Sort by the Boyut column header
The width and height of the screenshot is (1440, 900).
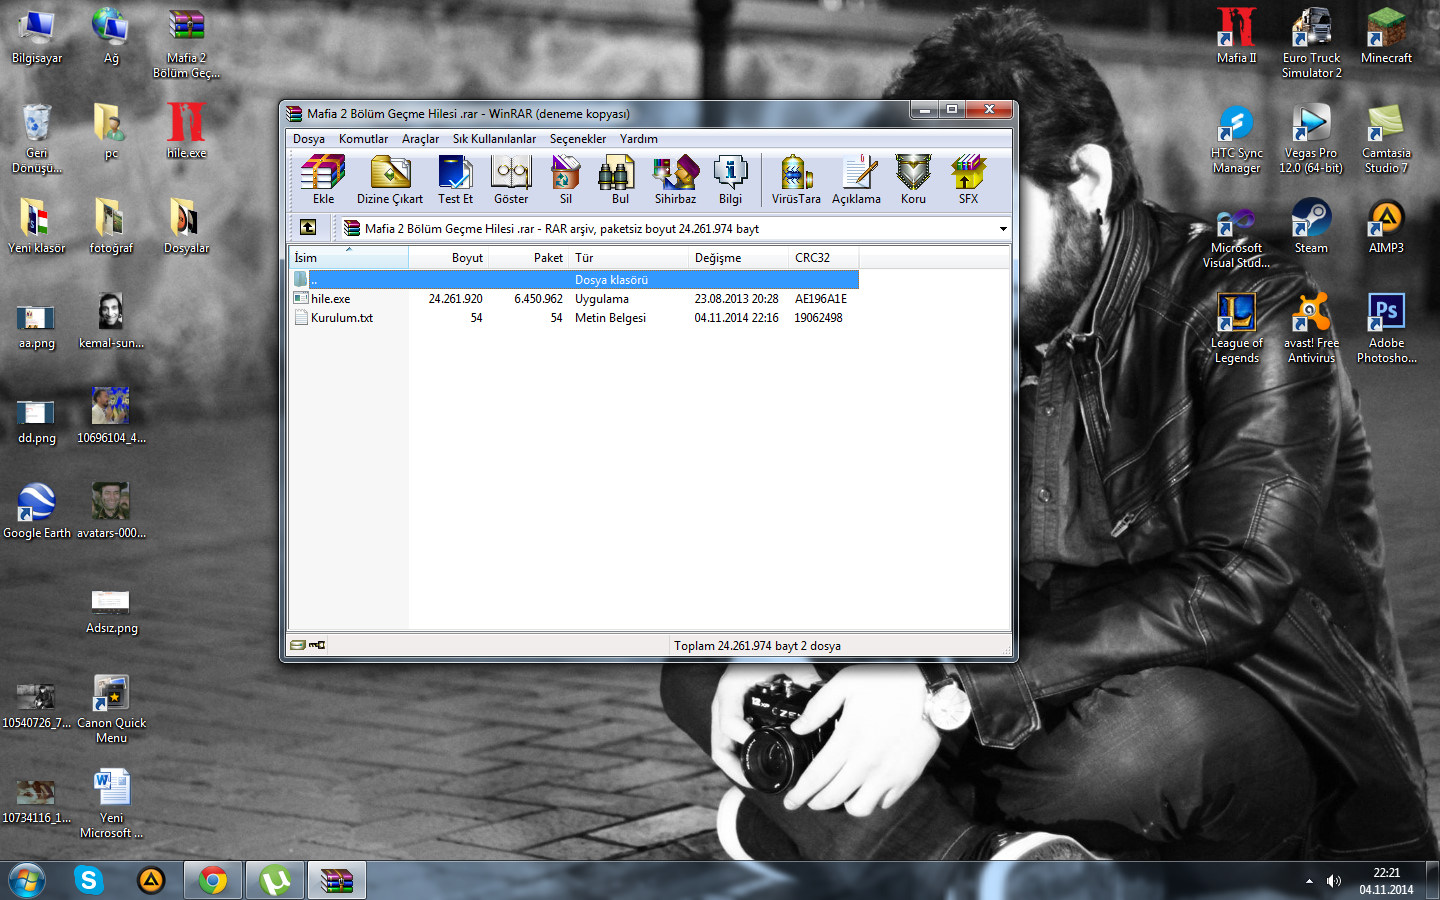pyautogui.click(x=449, y=258)
